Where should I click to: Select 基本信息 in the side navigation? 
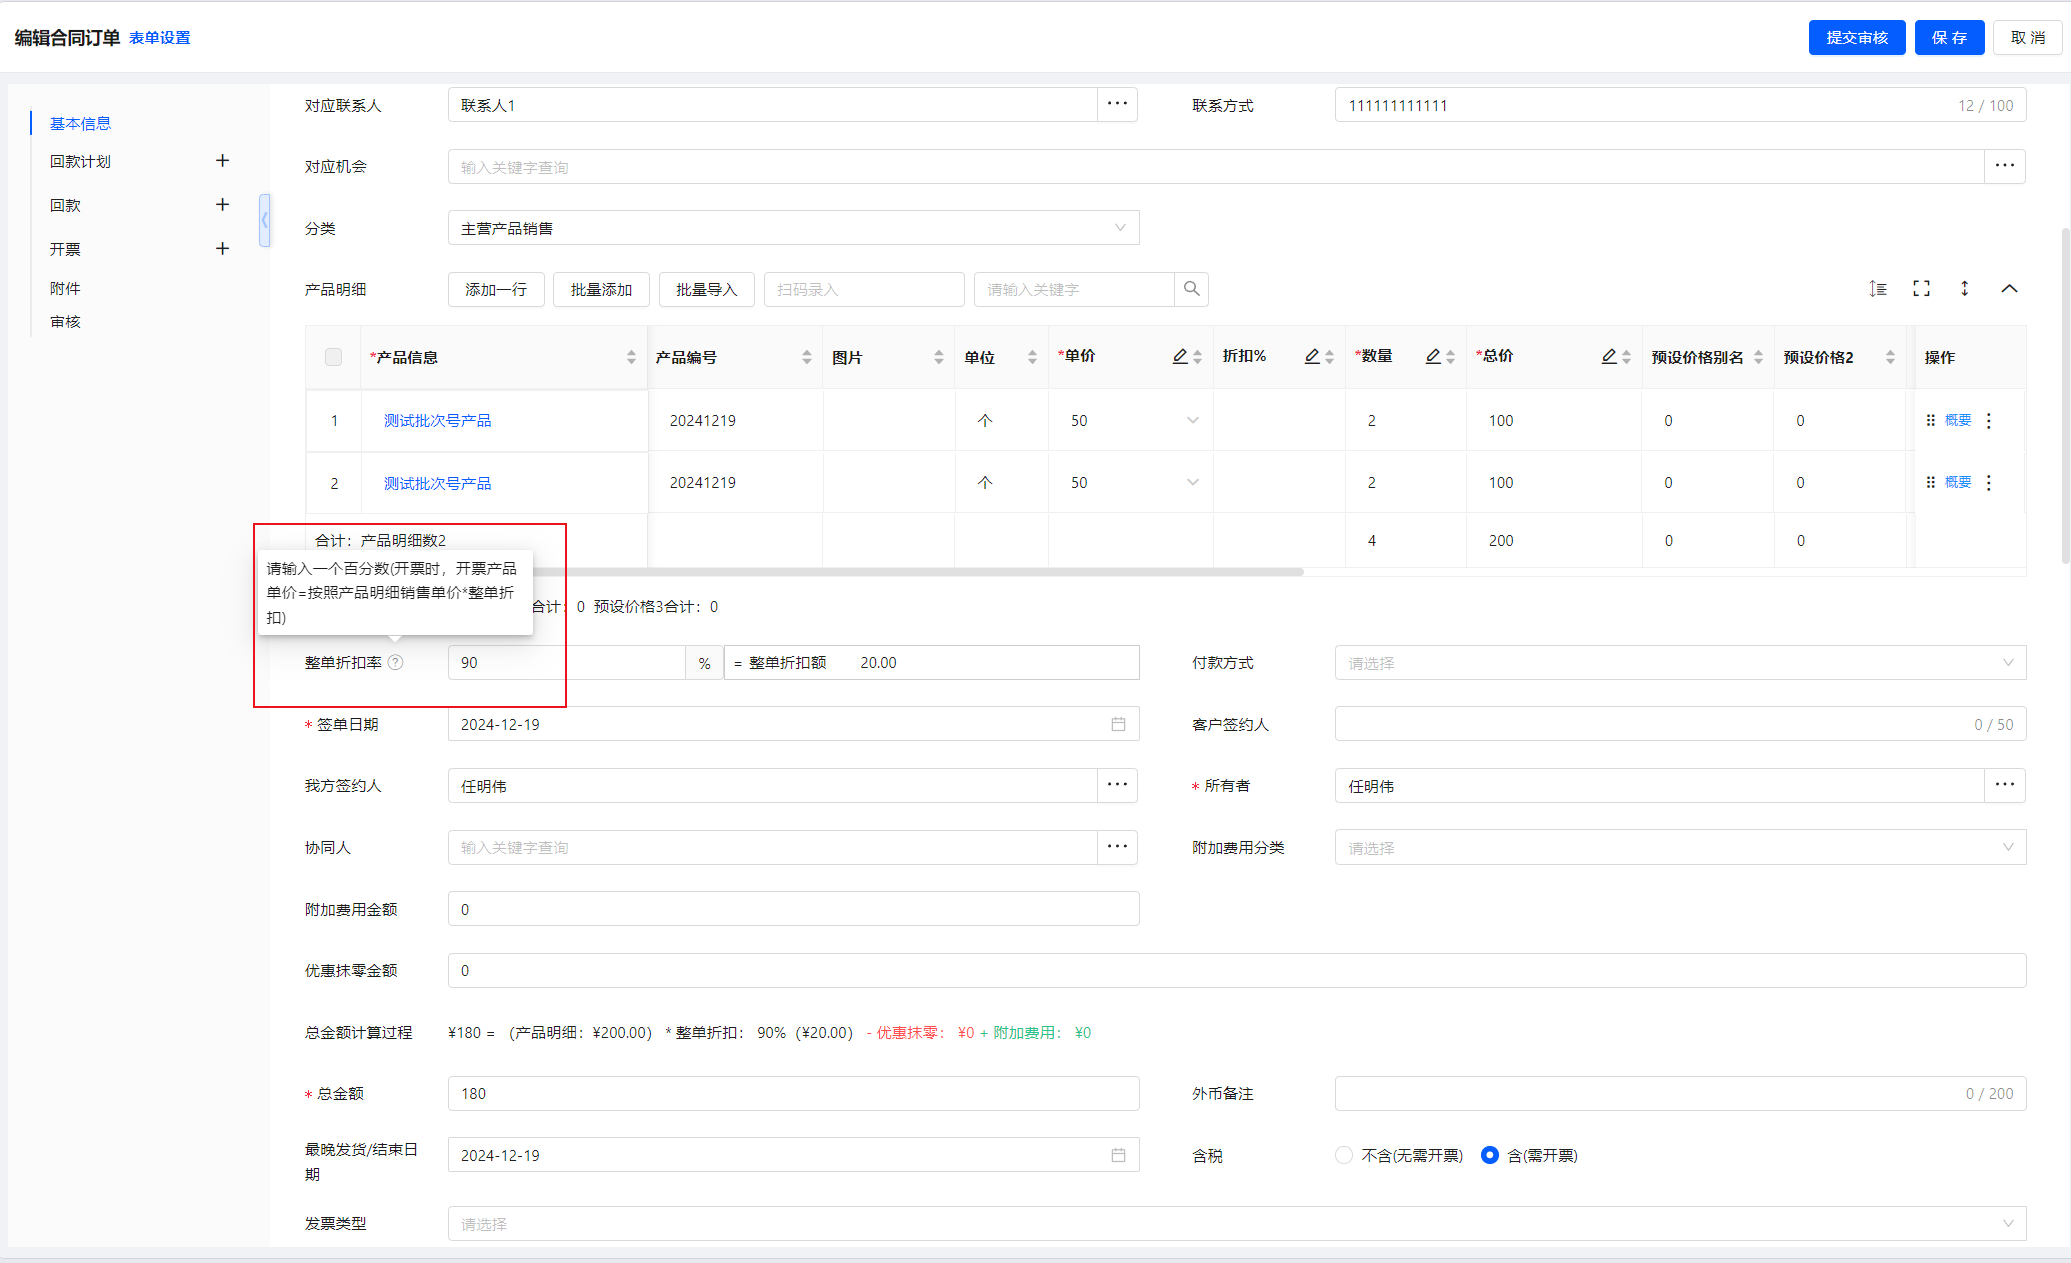tap(80, 123)
